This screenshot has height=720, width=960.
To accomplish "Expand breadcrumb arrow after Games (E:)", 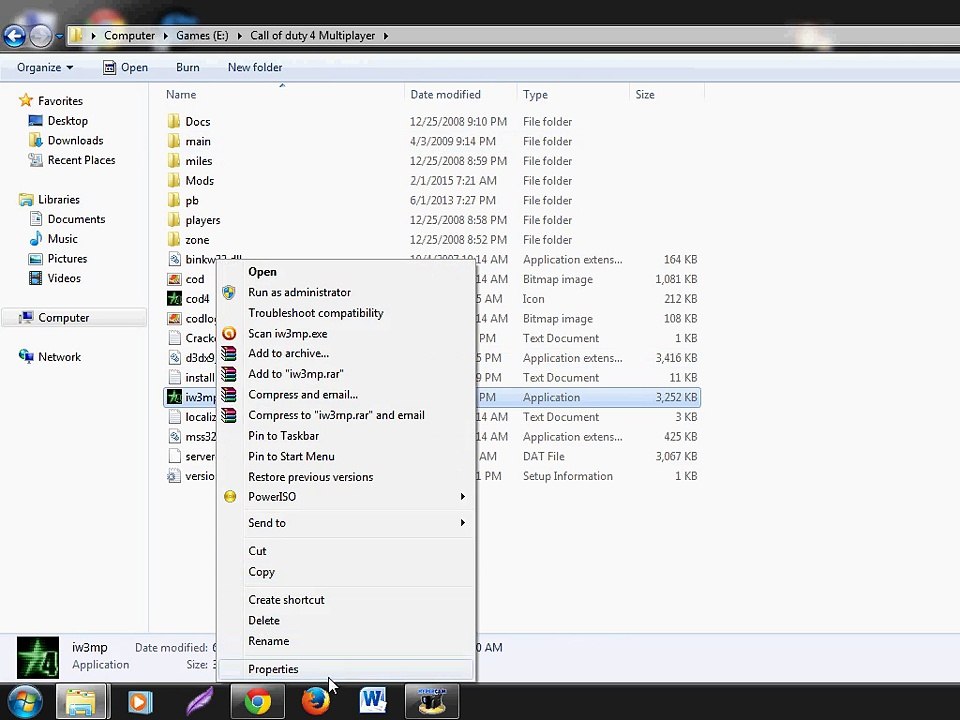I will pyautogui.click(x=239, y=36).
